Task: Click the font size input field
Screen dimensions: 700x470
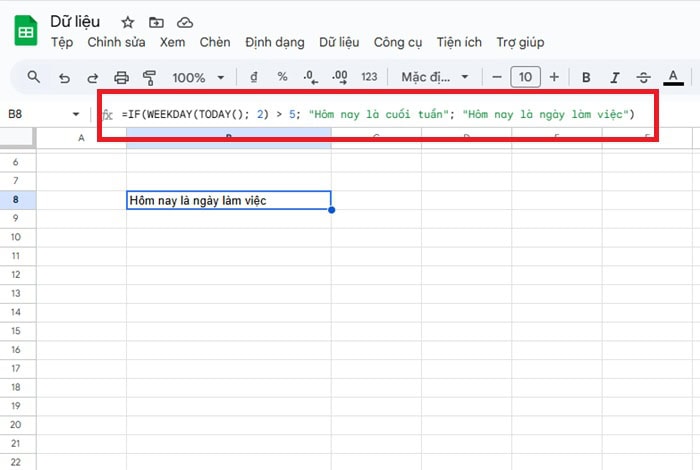Action: [x=525, y=77]
